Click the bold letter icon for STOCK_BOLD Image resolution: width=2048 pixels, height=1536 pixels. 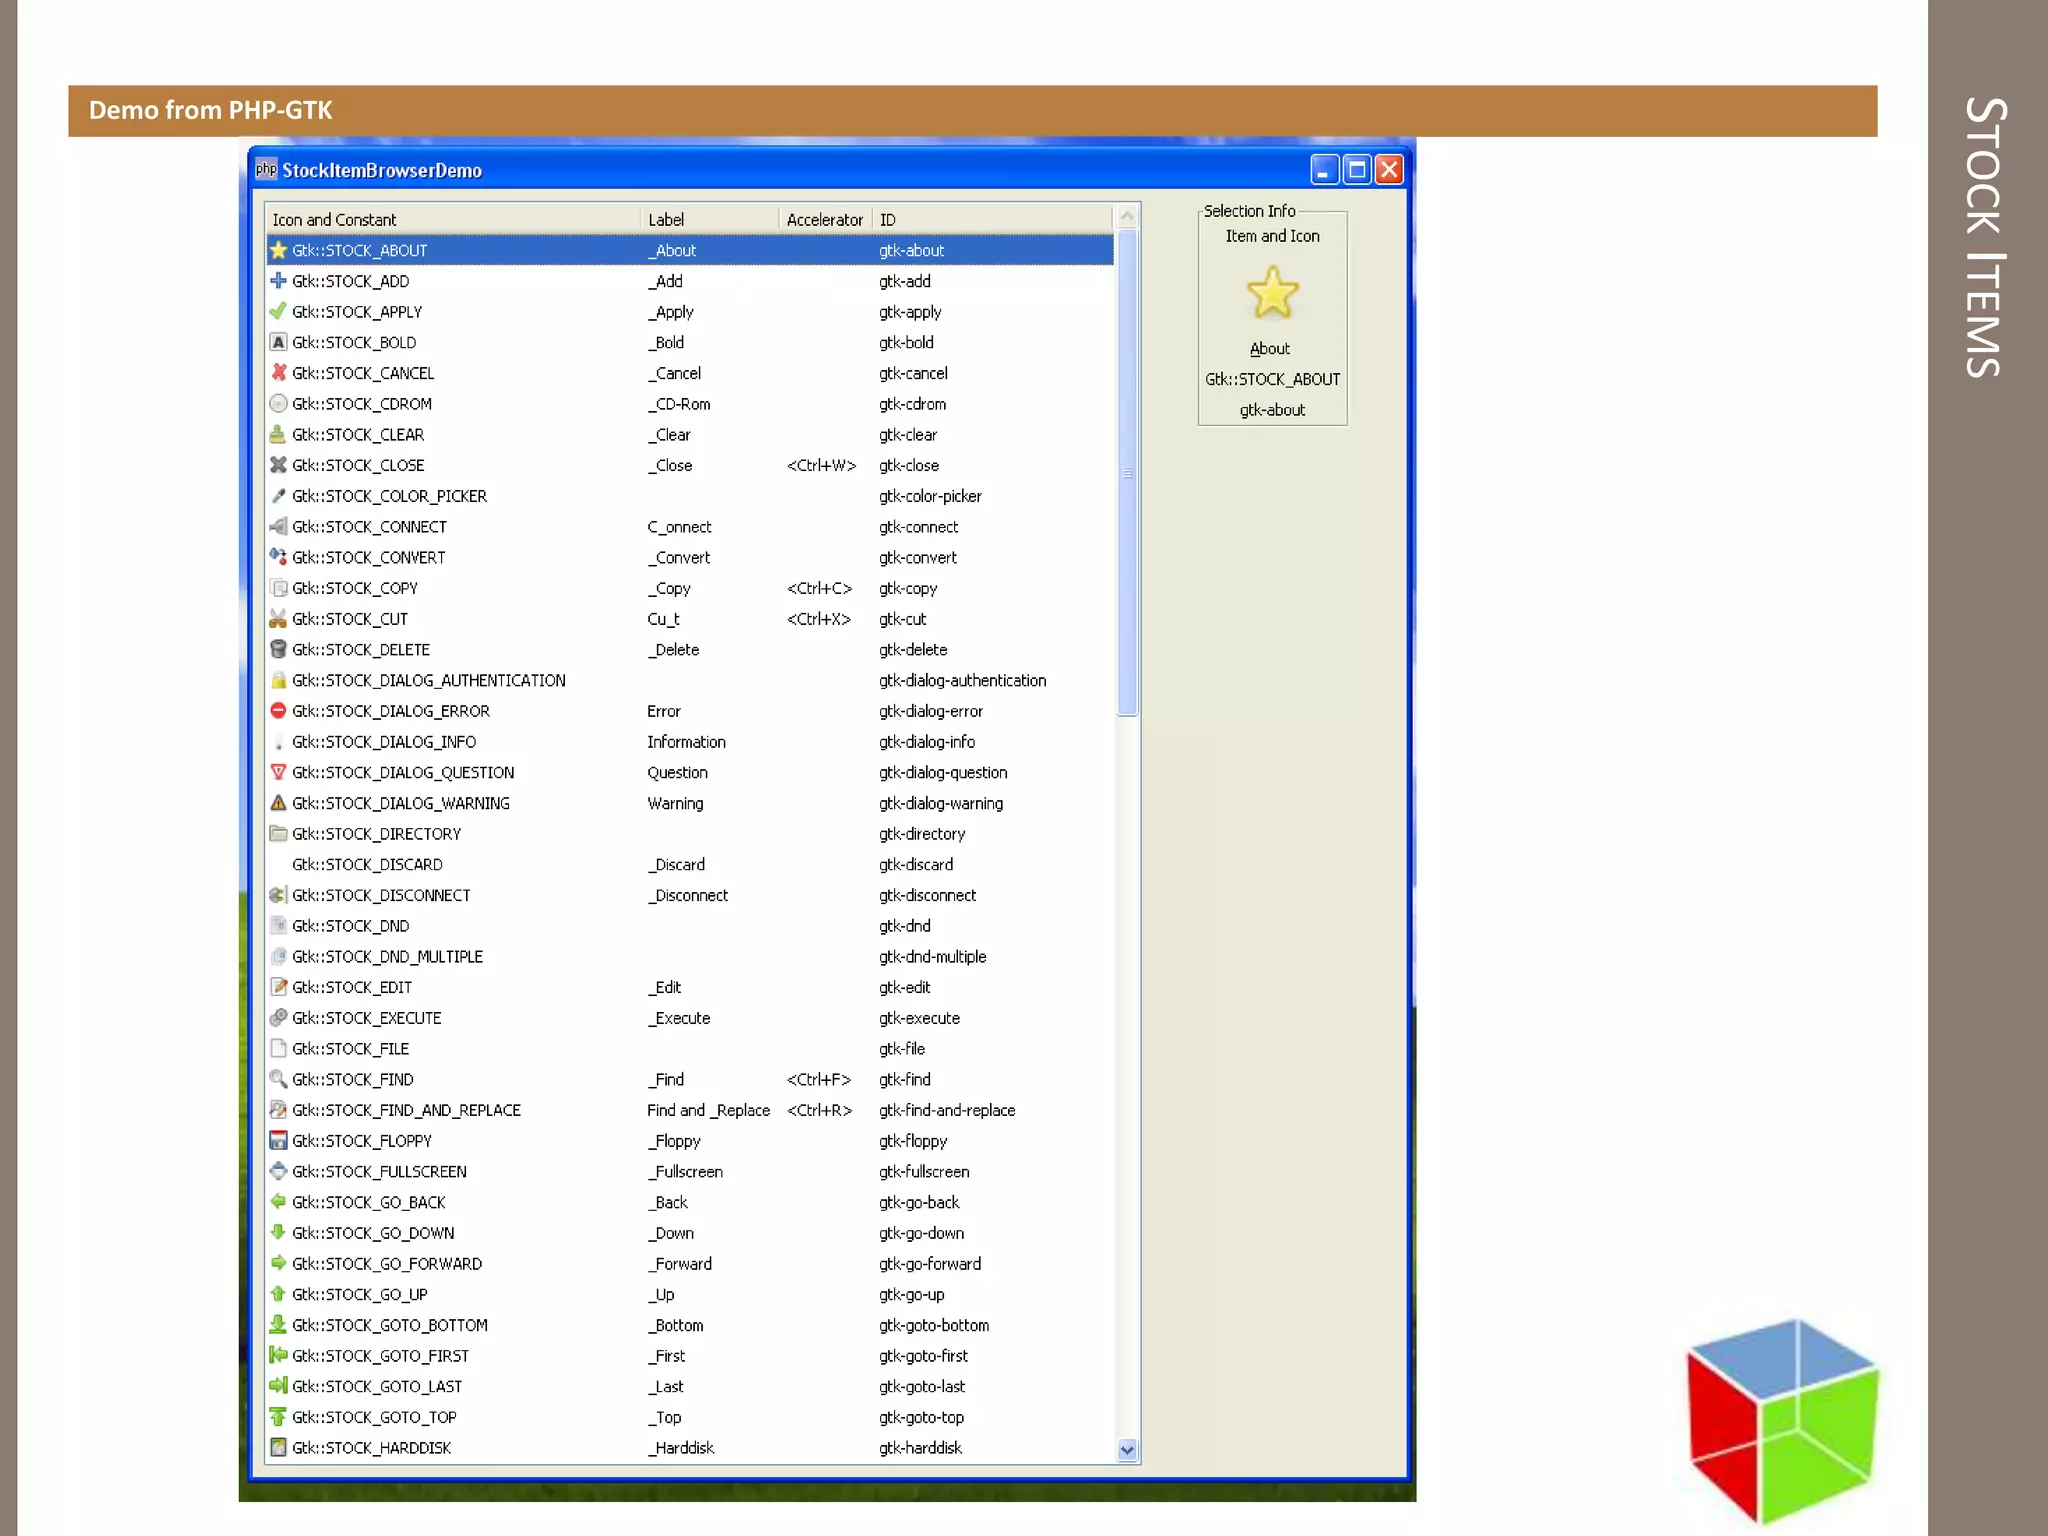[278, 342]
